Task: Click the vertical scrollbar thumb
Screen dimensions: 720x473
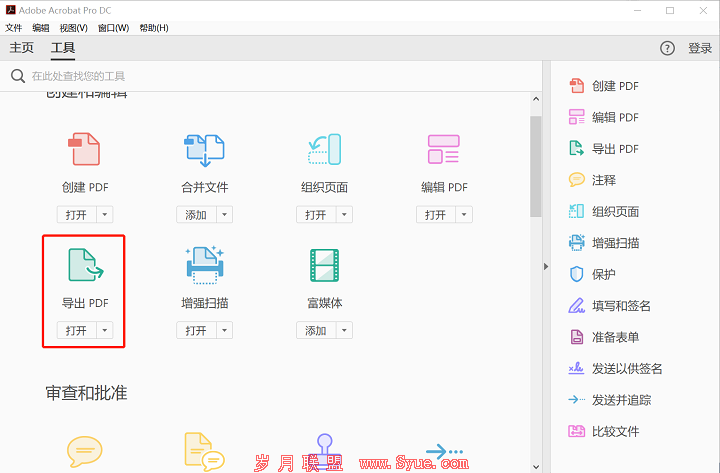Action: (x=536, y=166)
